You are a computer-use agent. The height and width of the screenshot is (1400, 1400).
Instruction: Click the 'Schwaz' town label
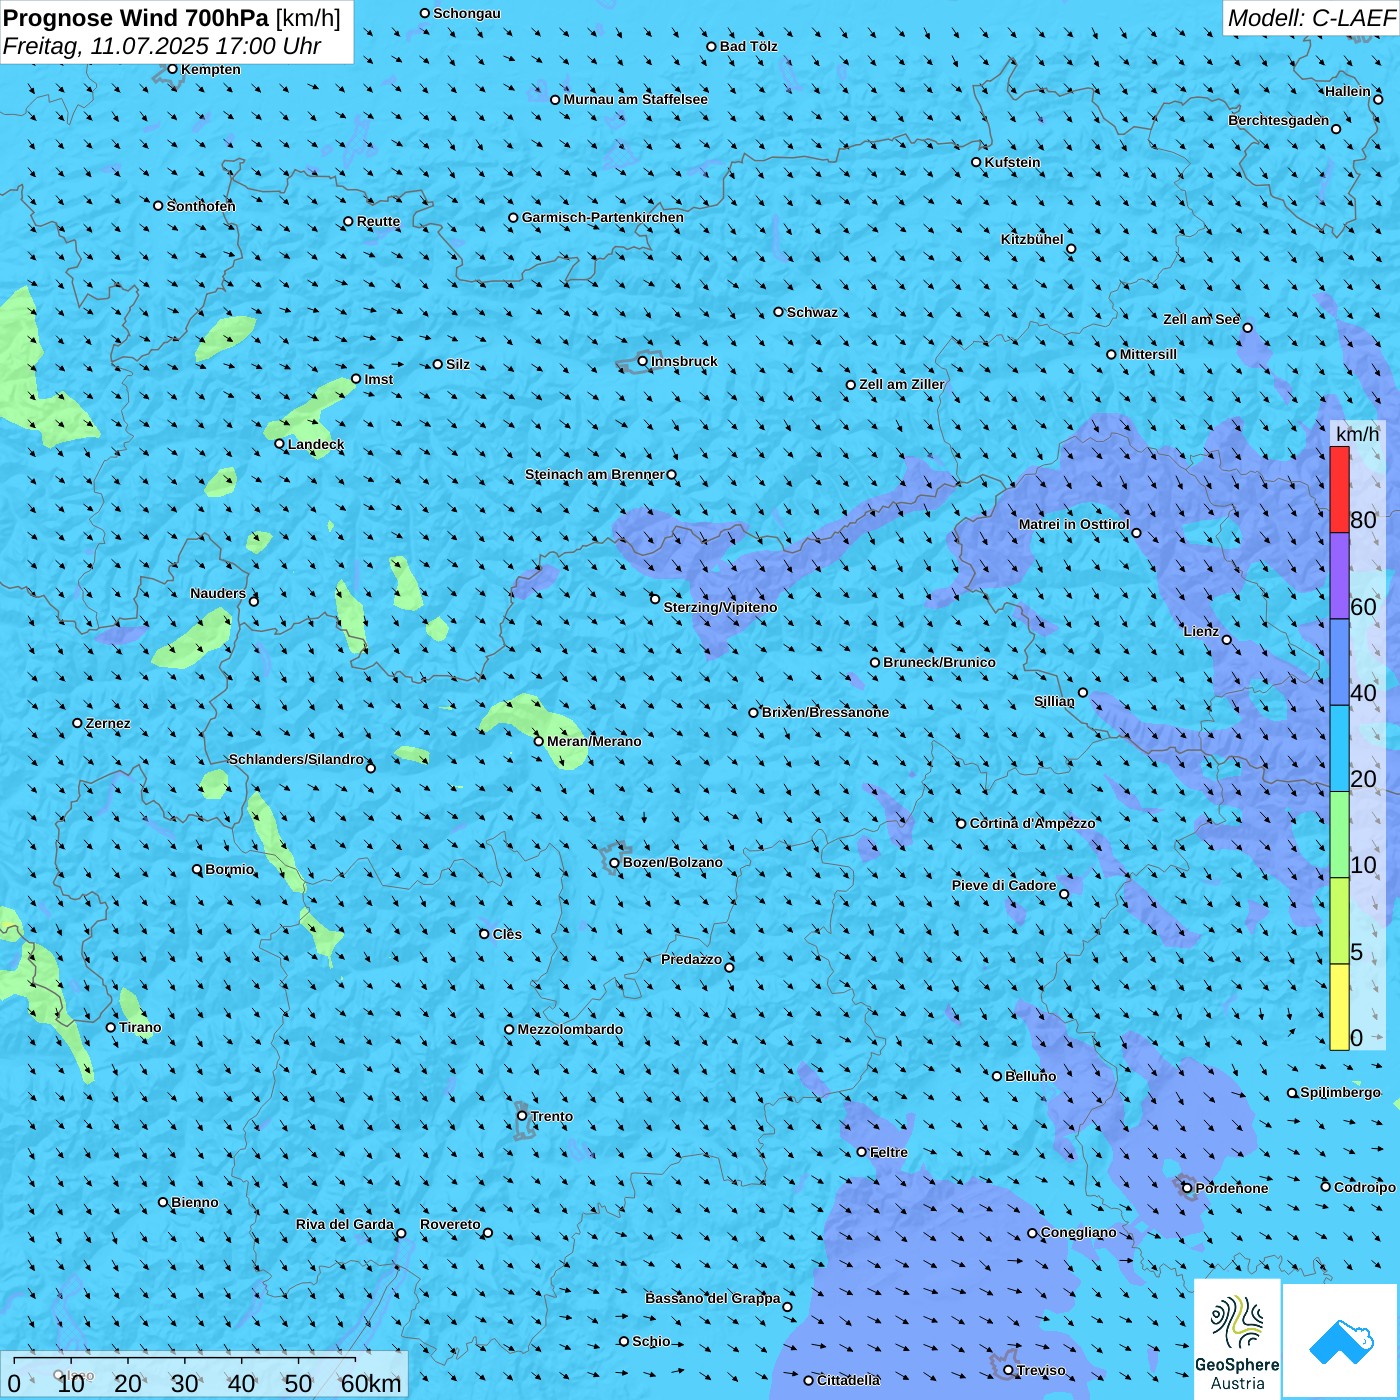click(812, 312)
